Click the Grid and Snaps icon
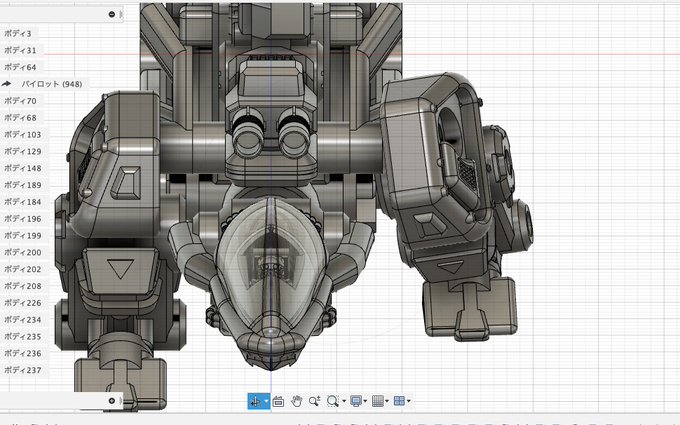680x425 pixels. click(x=378, y=401)
